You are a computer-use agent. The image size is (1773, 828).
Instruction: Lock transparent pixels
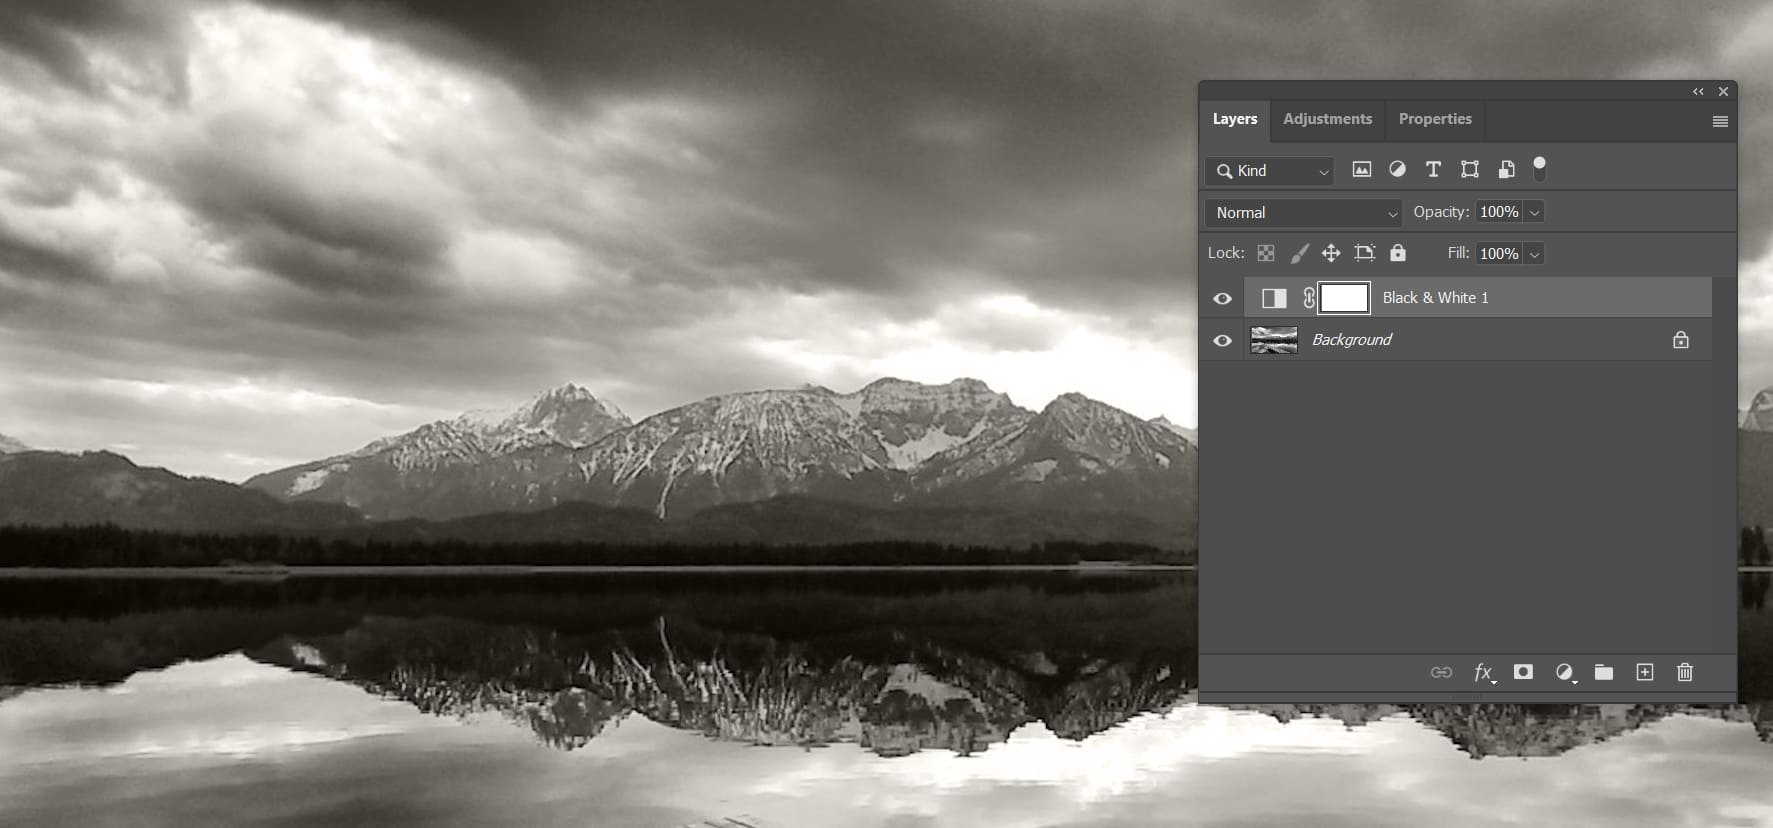1266,254
